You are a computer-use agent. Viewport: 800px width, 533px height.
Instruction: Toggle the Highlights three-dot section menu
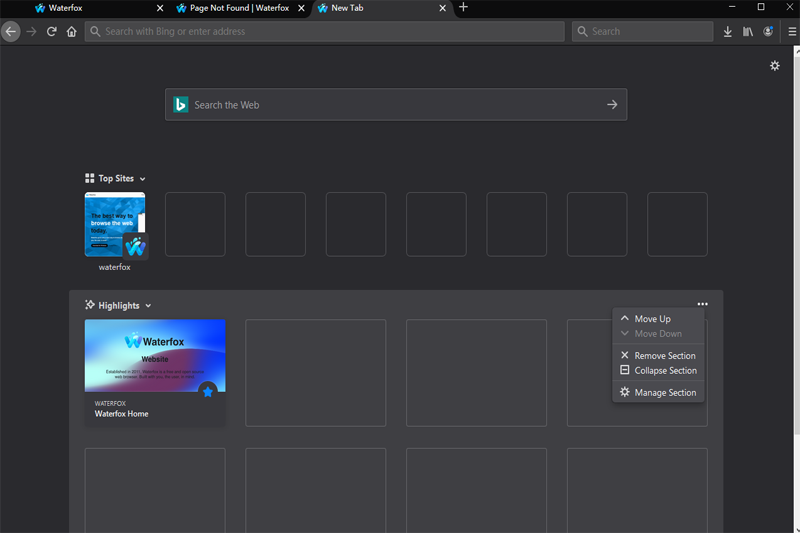click(702, 304)
